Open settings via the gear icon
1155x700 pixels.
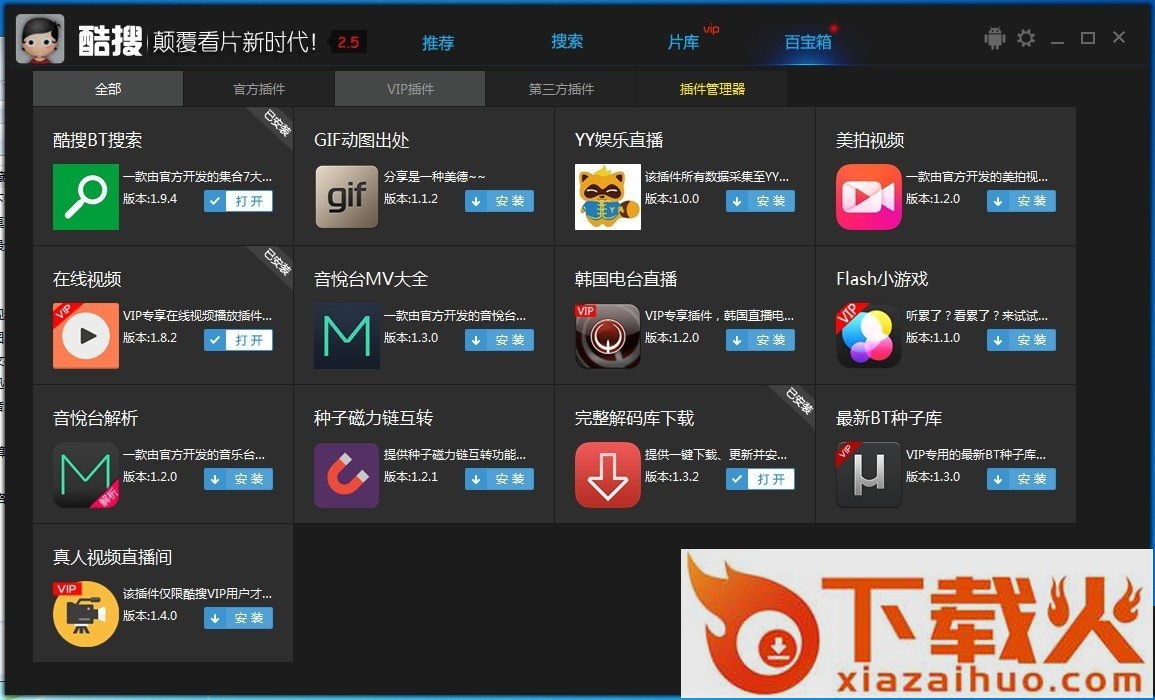(1025, 38)
